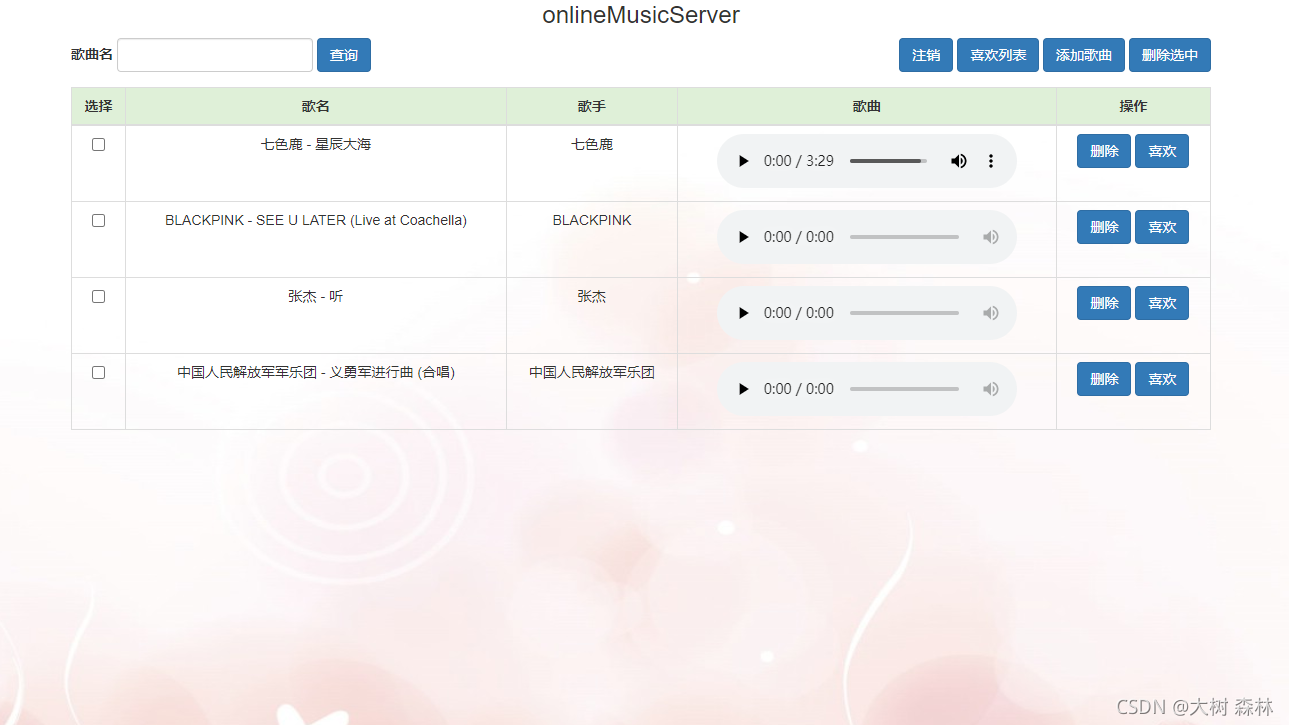Select song title 张杰 - 听

coord(316,296)
